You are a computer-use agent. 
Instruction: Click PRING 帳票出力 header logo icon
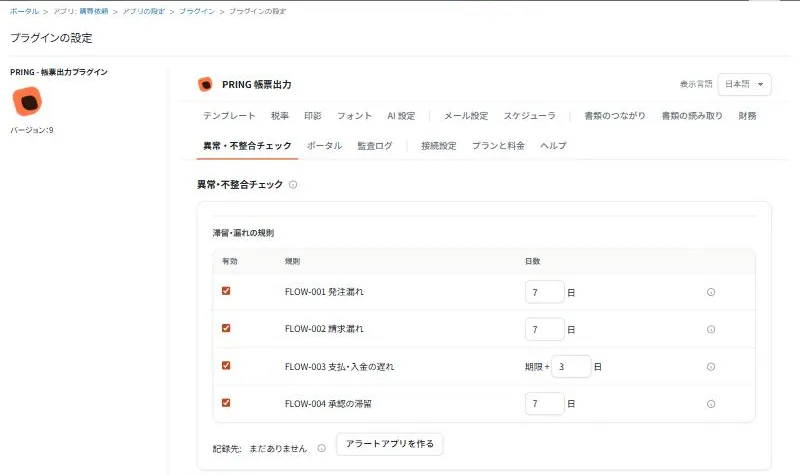pos(205,84)
